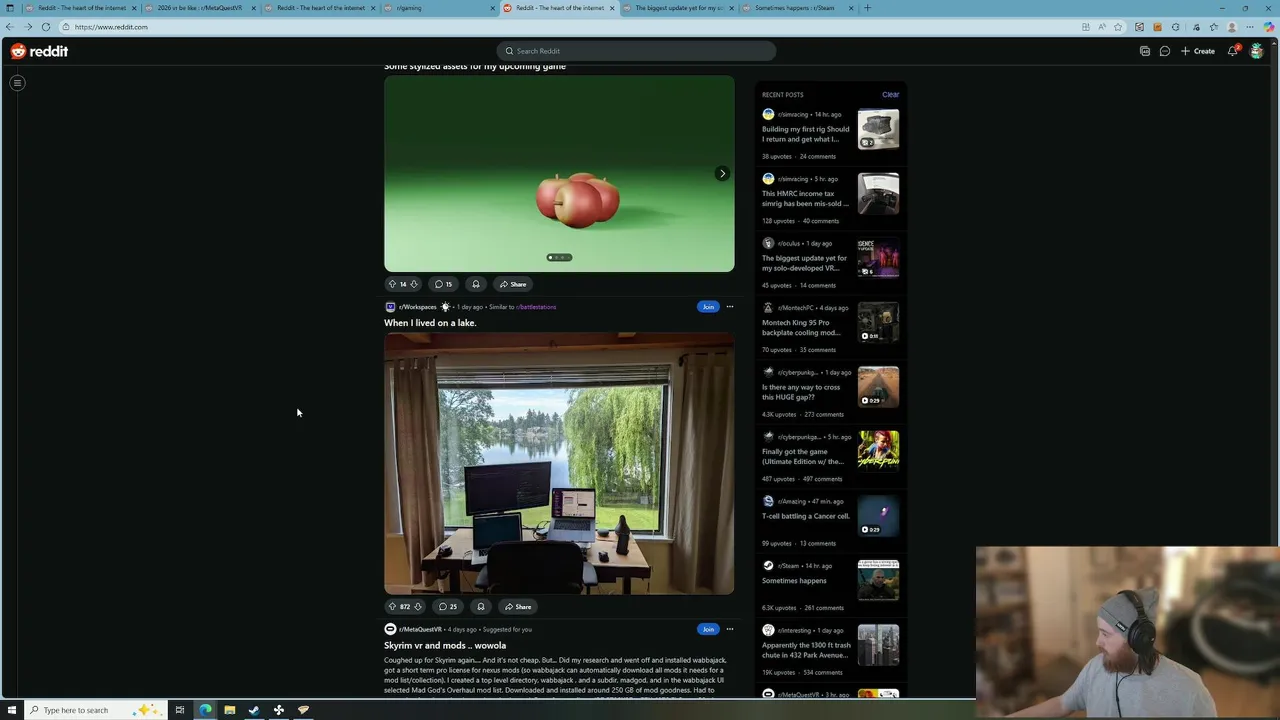Open the r/Workspaces community link

(417, 307)
